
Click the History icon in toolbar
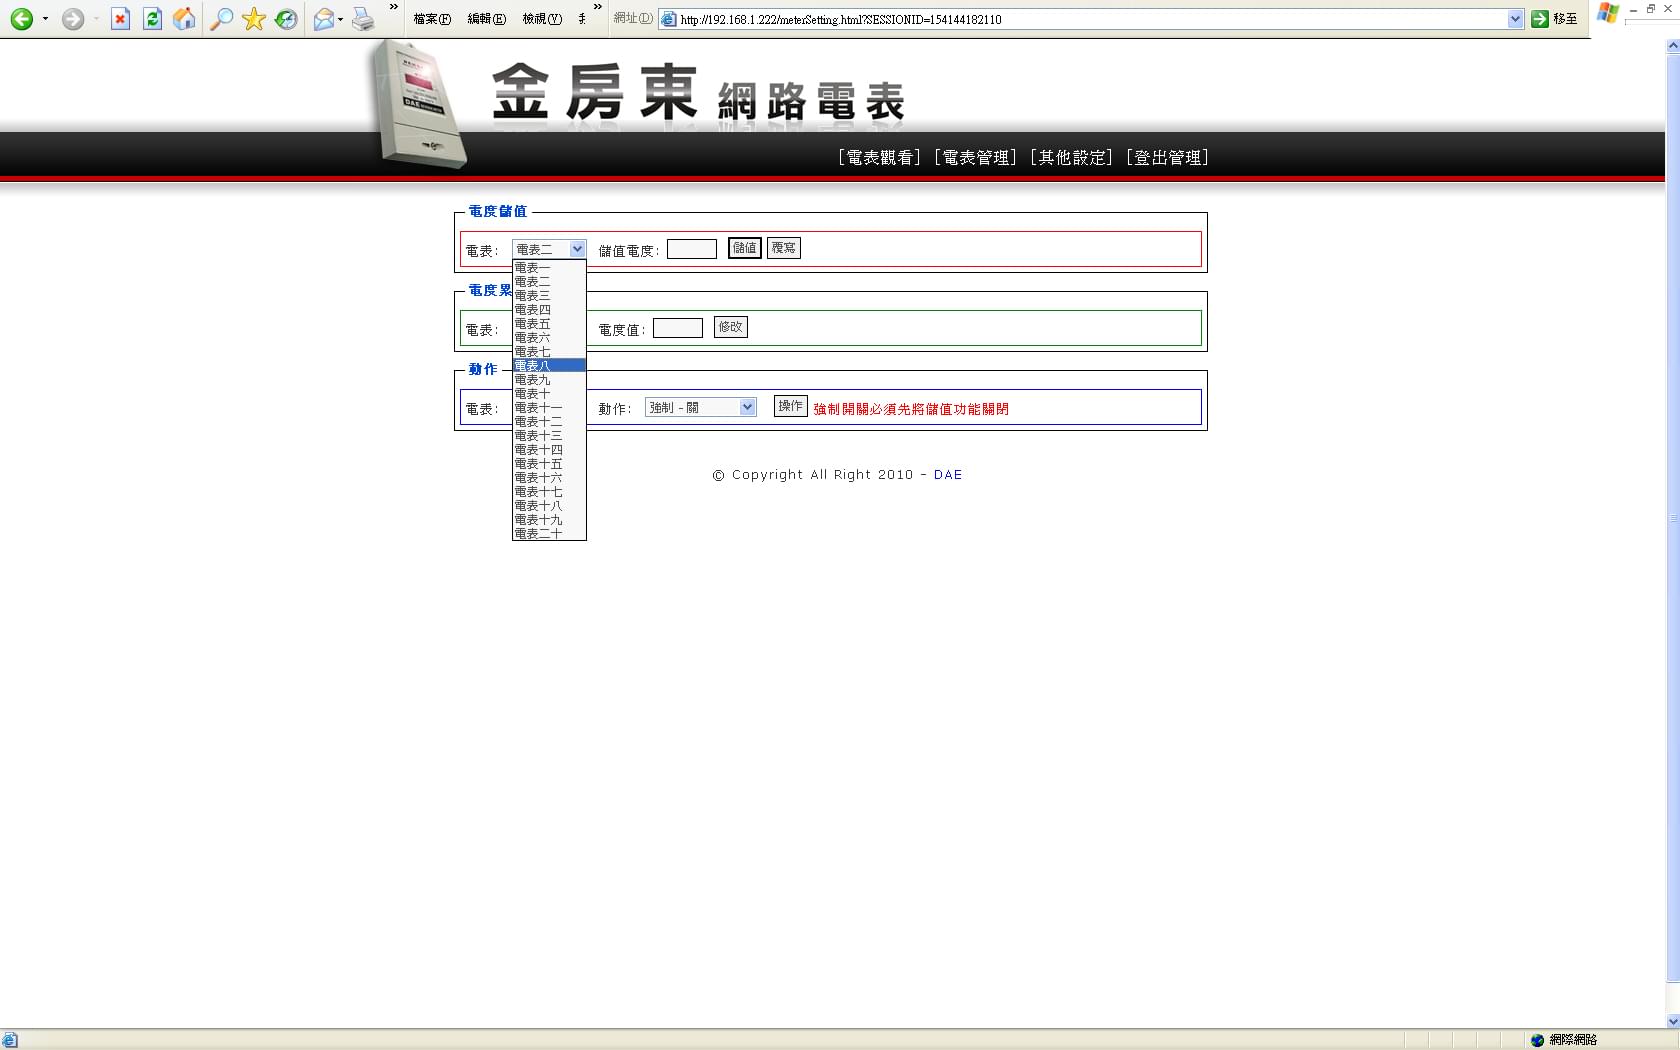286,19
